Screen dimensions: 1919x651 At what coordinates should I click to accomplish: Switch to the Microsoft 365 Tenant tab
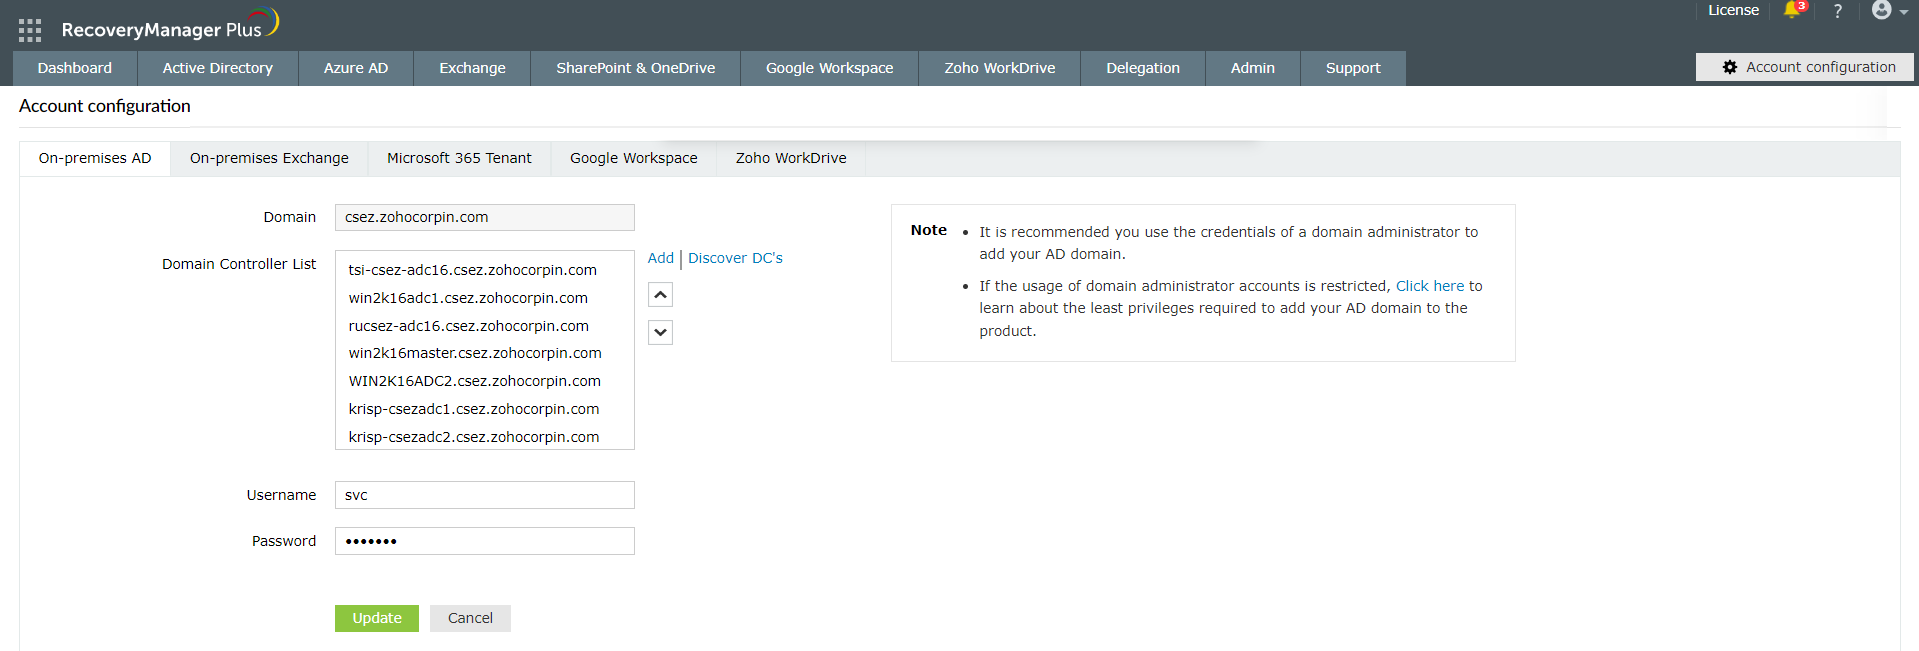pyautogui.click(x=459, y=158)
